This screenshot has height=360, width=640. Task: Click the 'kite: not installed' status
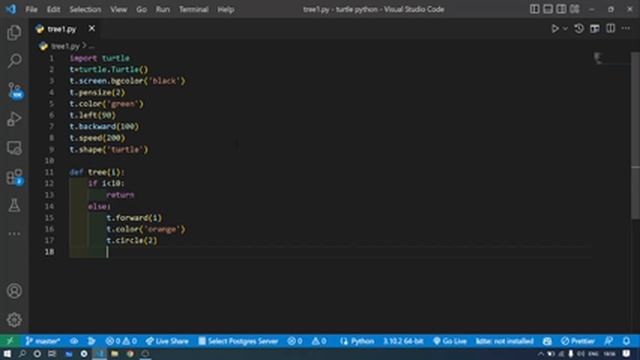(x=505, y=341)
